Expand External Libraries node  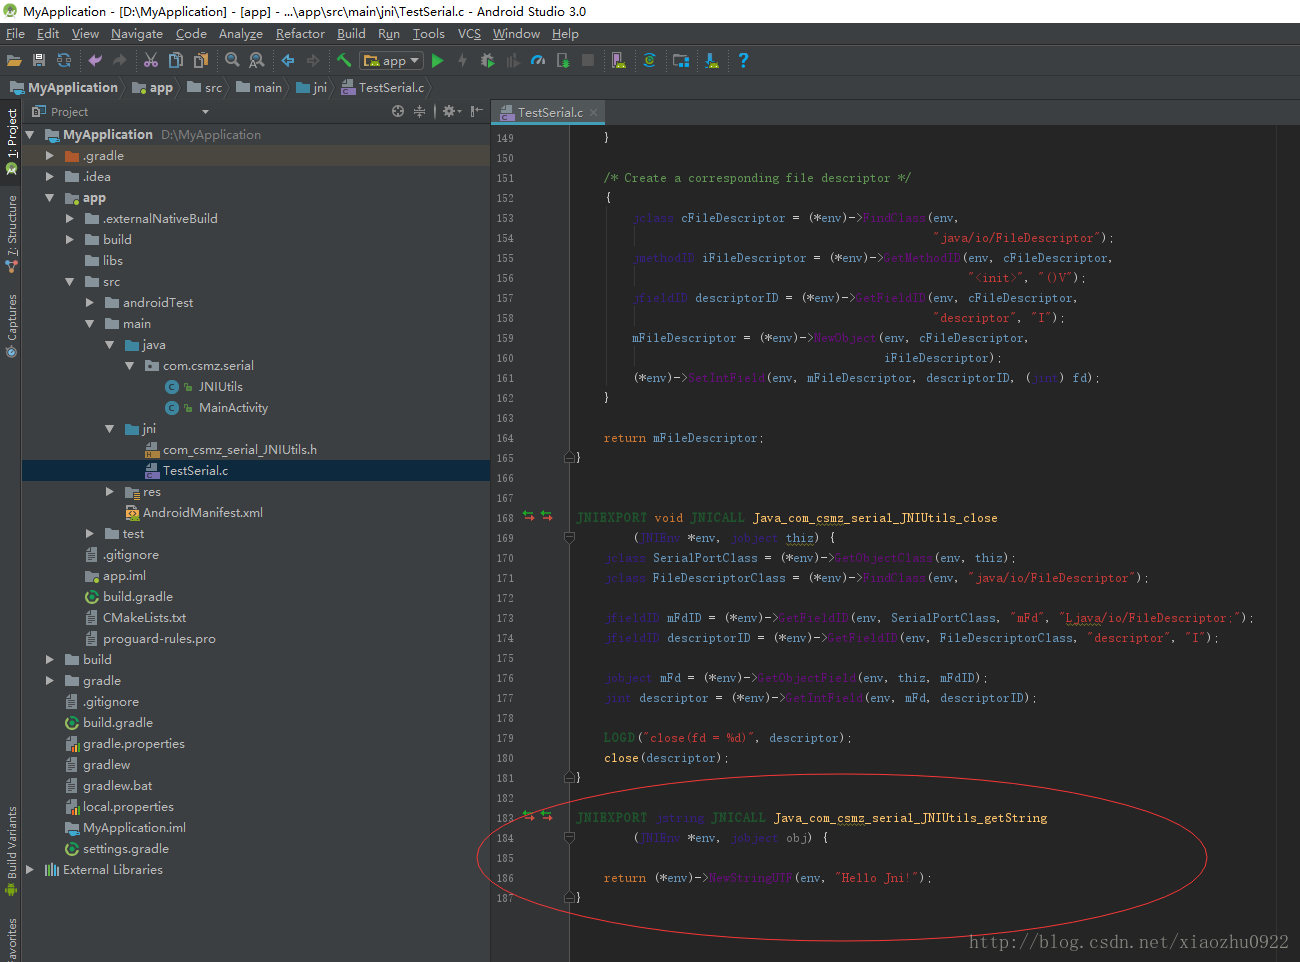[x=30, y=870]
